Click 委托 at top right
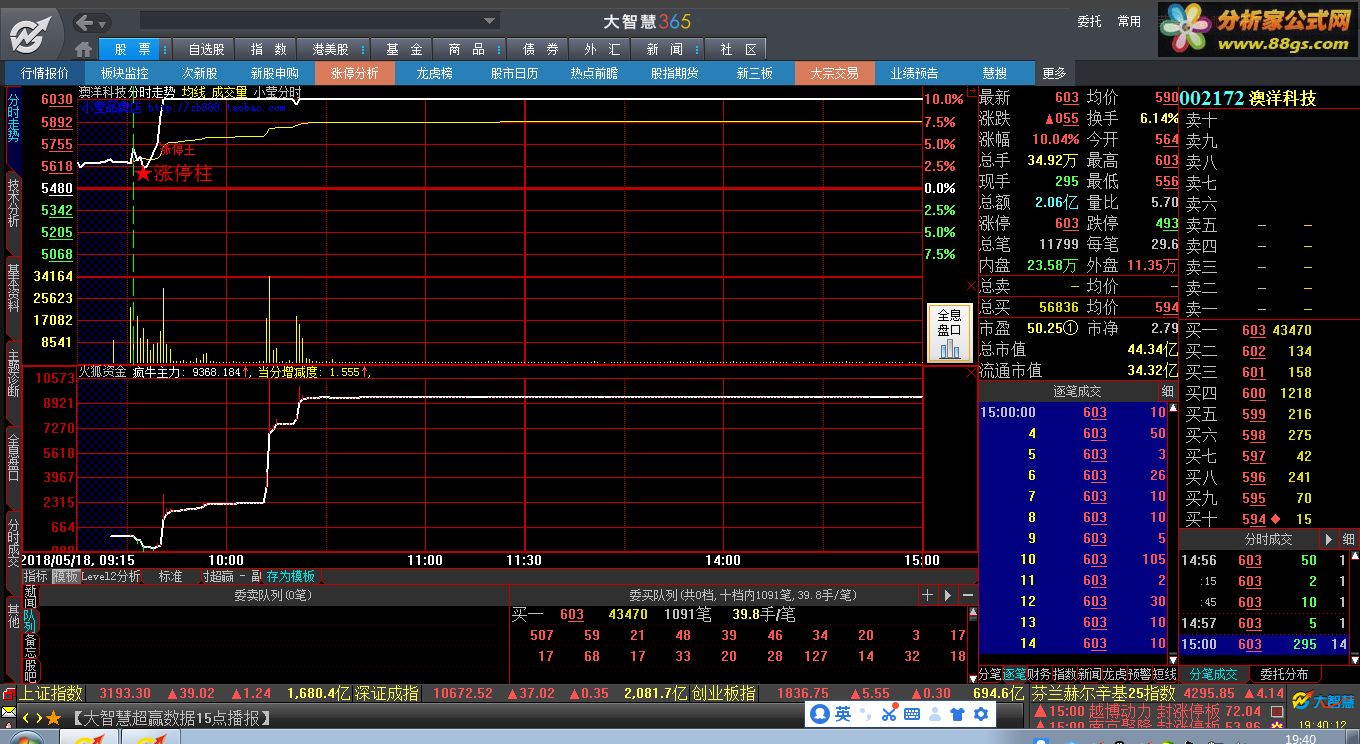This screenshot has width=1360, height=744. pos(1089,21)
